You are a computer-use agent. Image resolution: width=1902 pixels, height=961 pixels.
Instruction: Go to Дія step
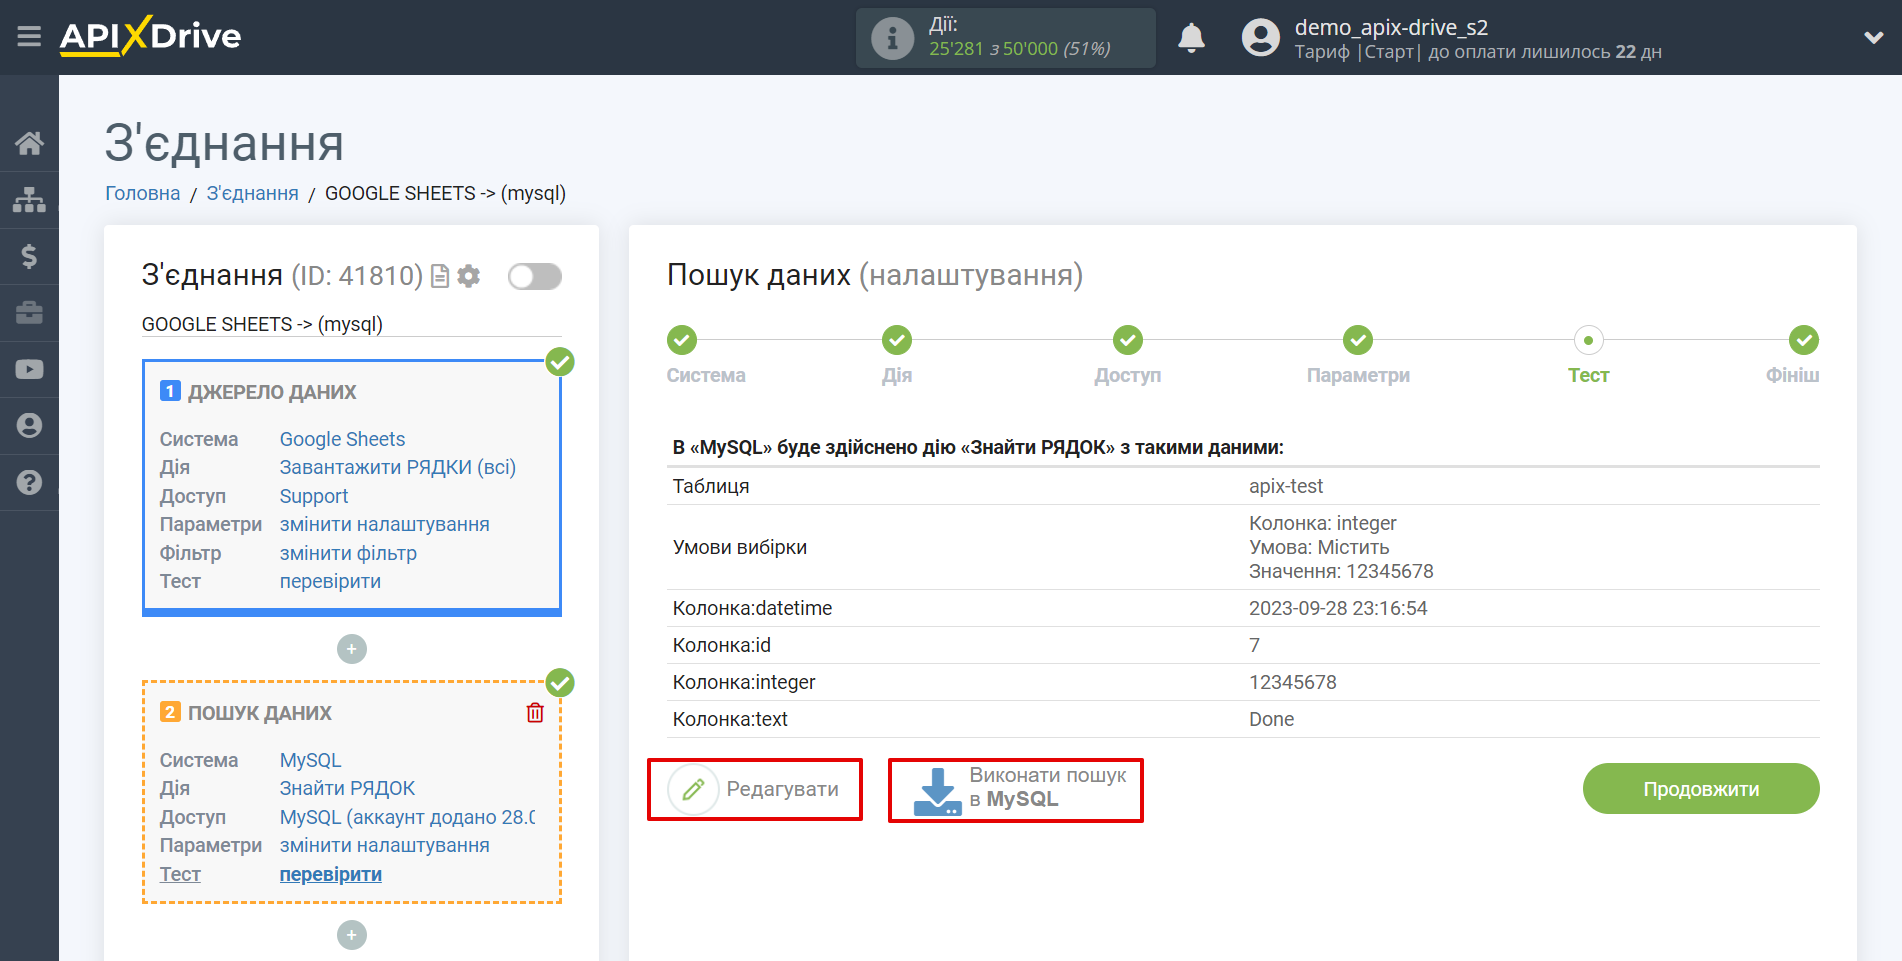[897, 340]
